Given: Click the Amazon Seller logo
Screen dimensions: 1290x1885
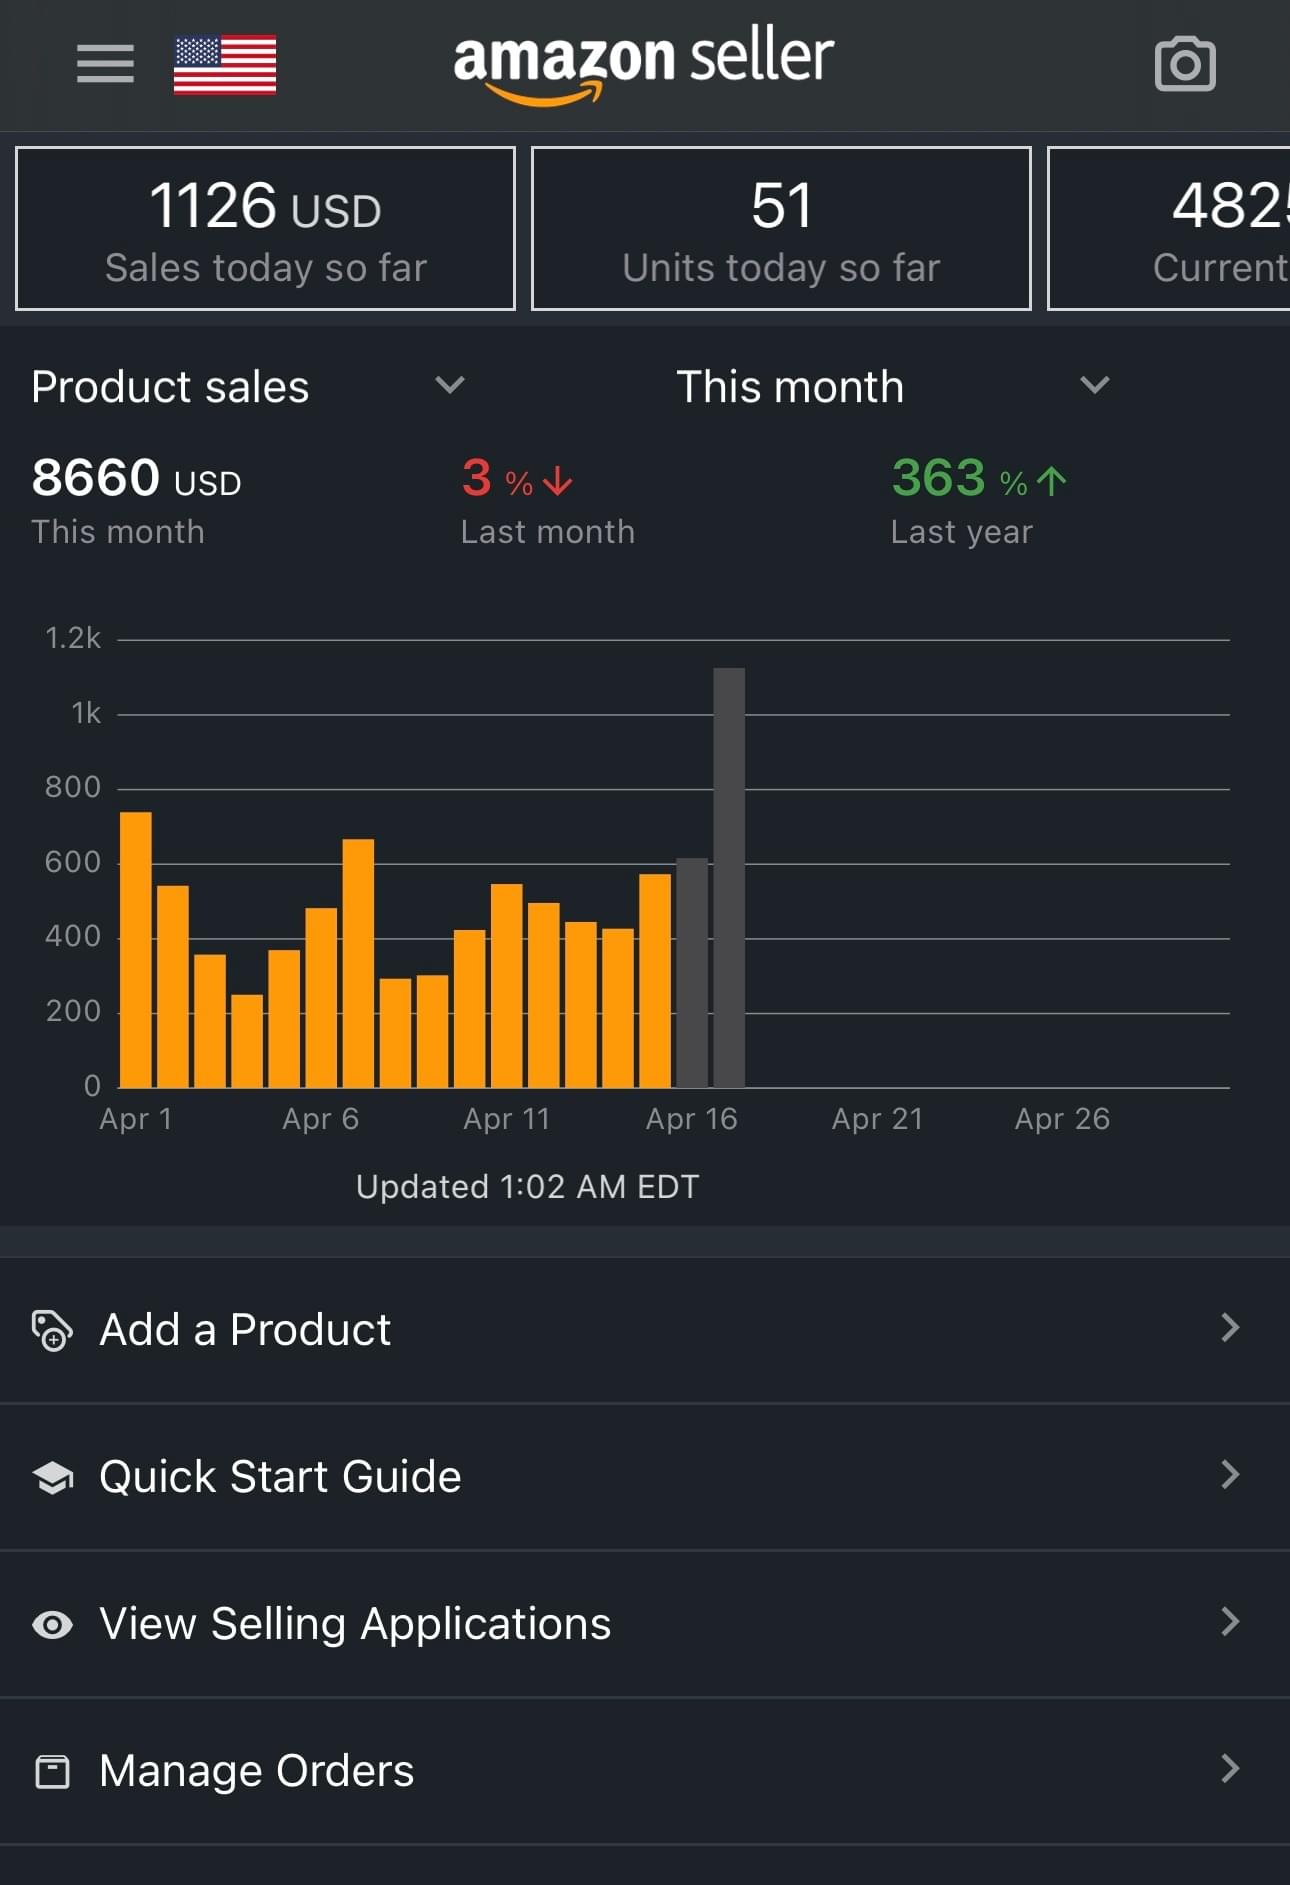Looking at the screenshot, I should (x=643, y=62).
